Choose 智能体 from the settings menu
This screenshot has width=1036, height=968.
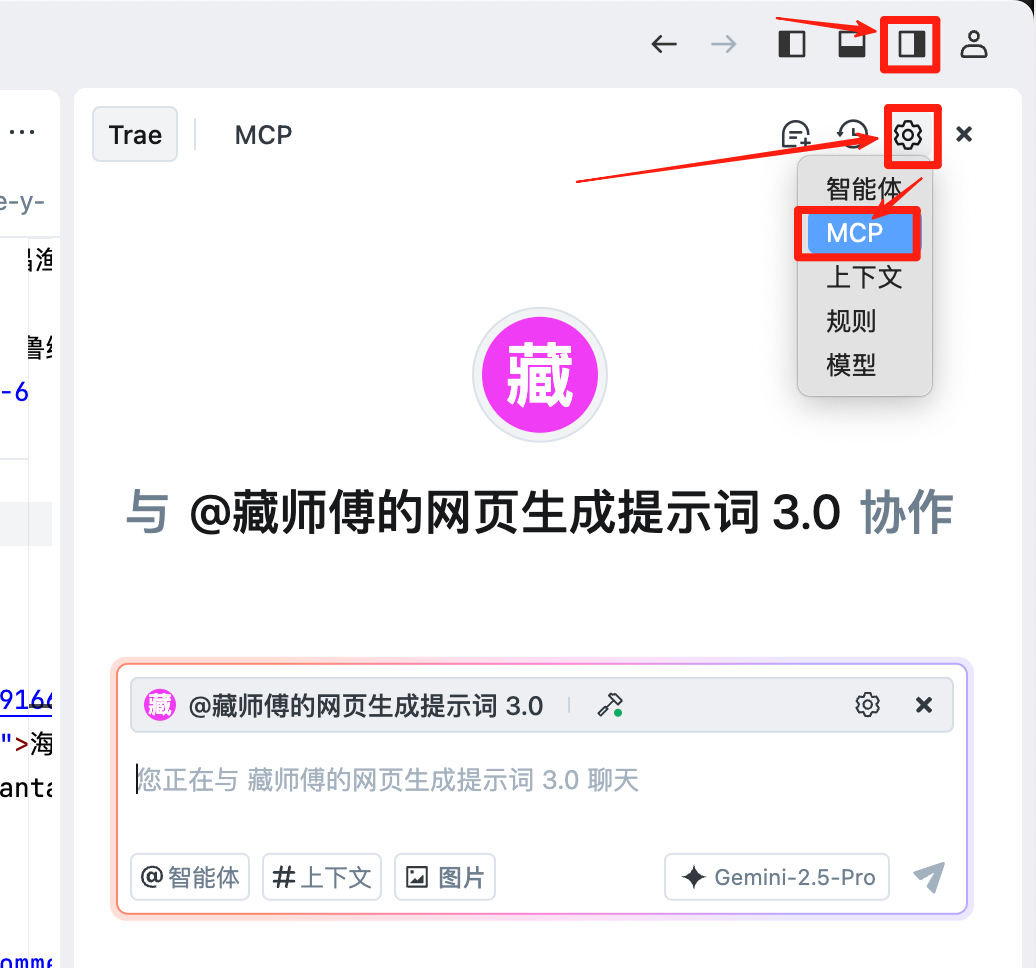coord(864,189)
